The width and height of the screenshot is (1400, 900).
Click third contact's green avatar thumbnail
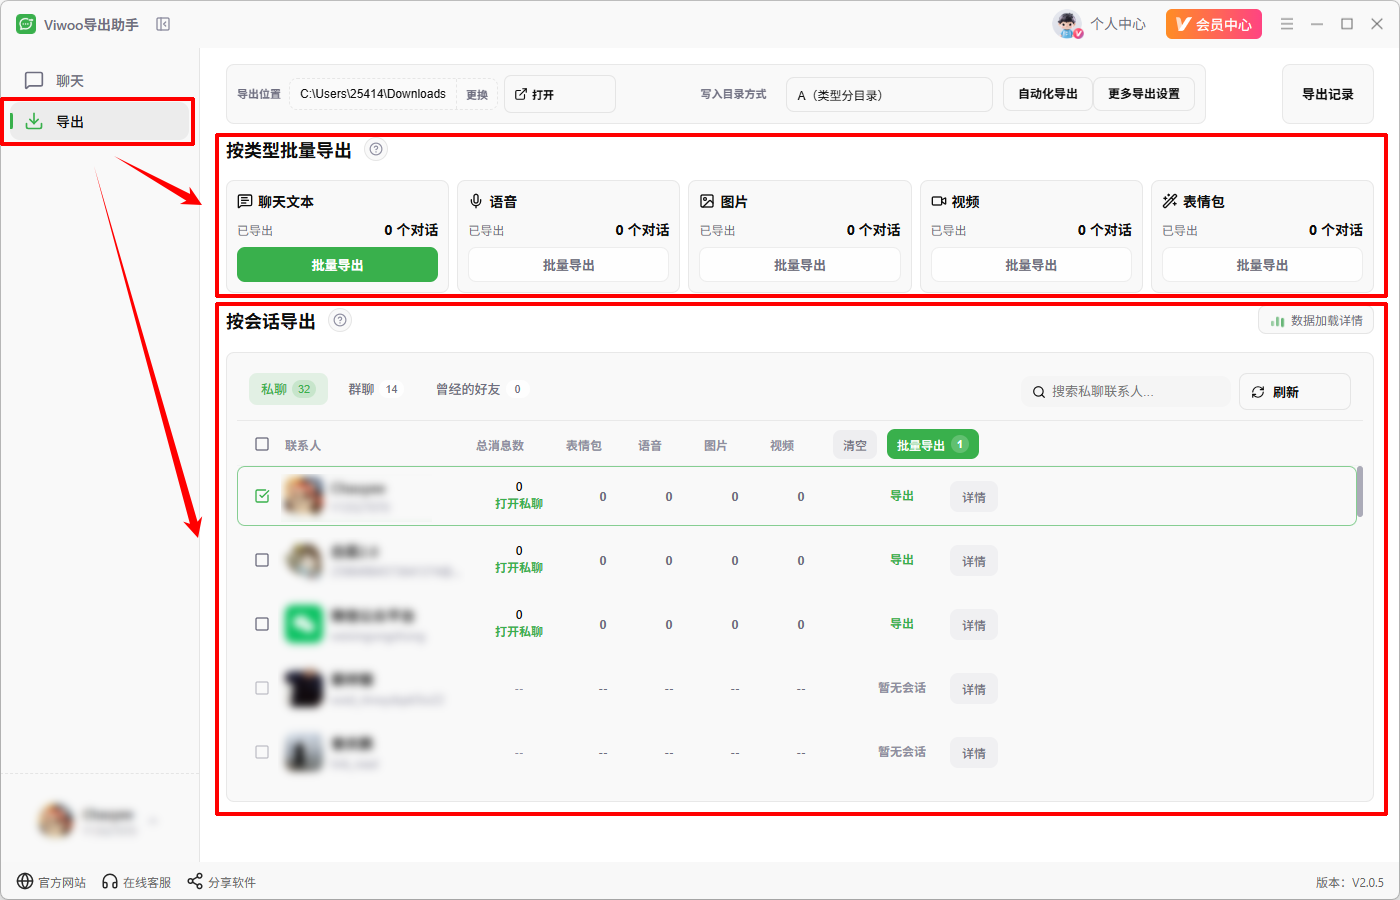304,624
